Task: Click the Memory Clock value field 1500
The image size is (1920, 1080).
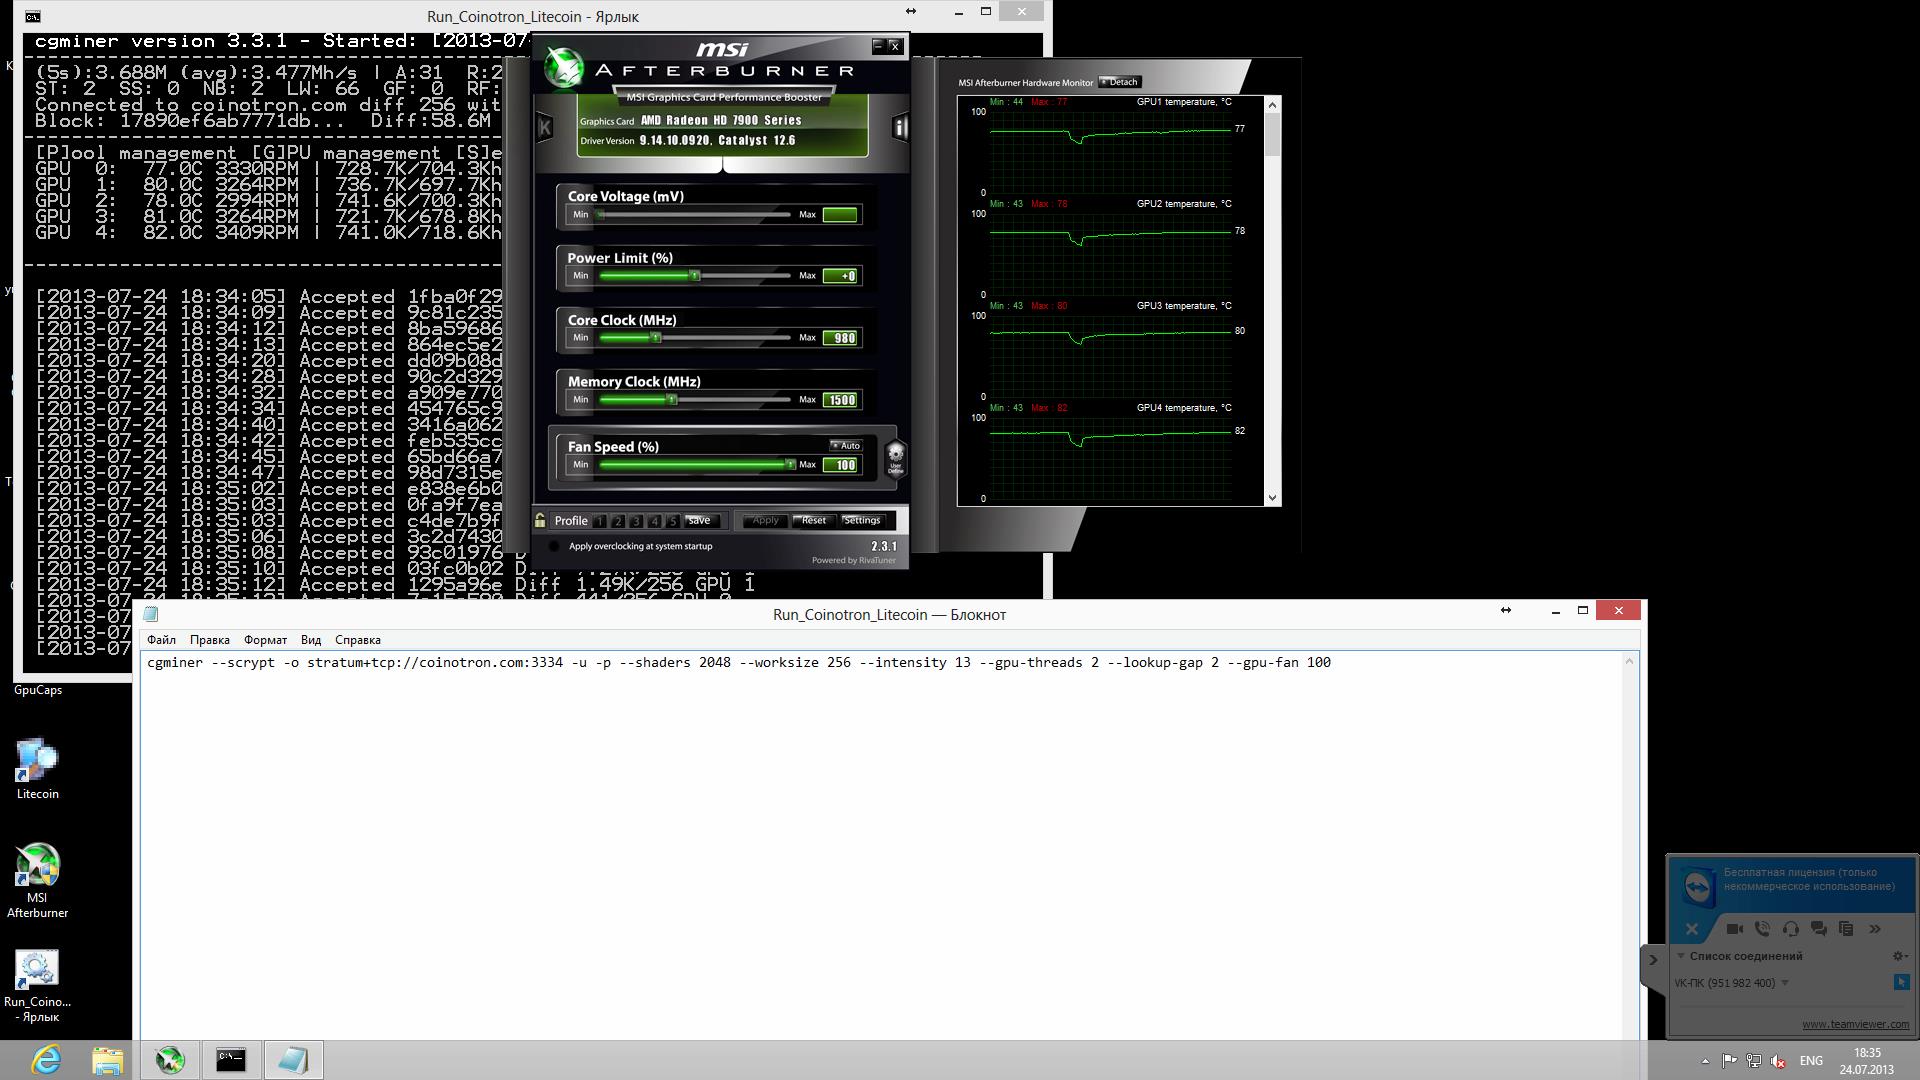Action: click(x=841, y=400)
